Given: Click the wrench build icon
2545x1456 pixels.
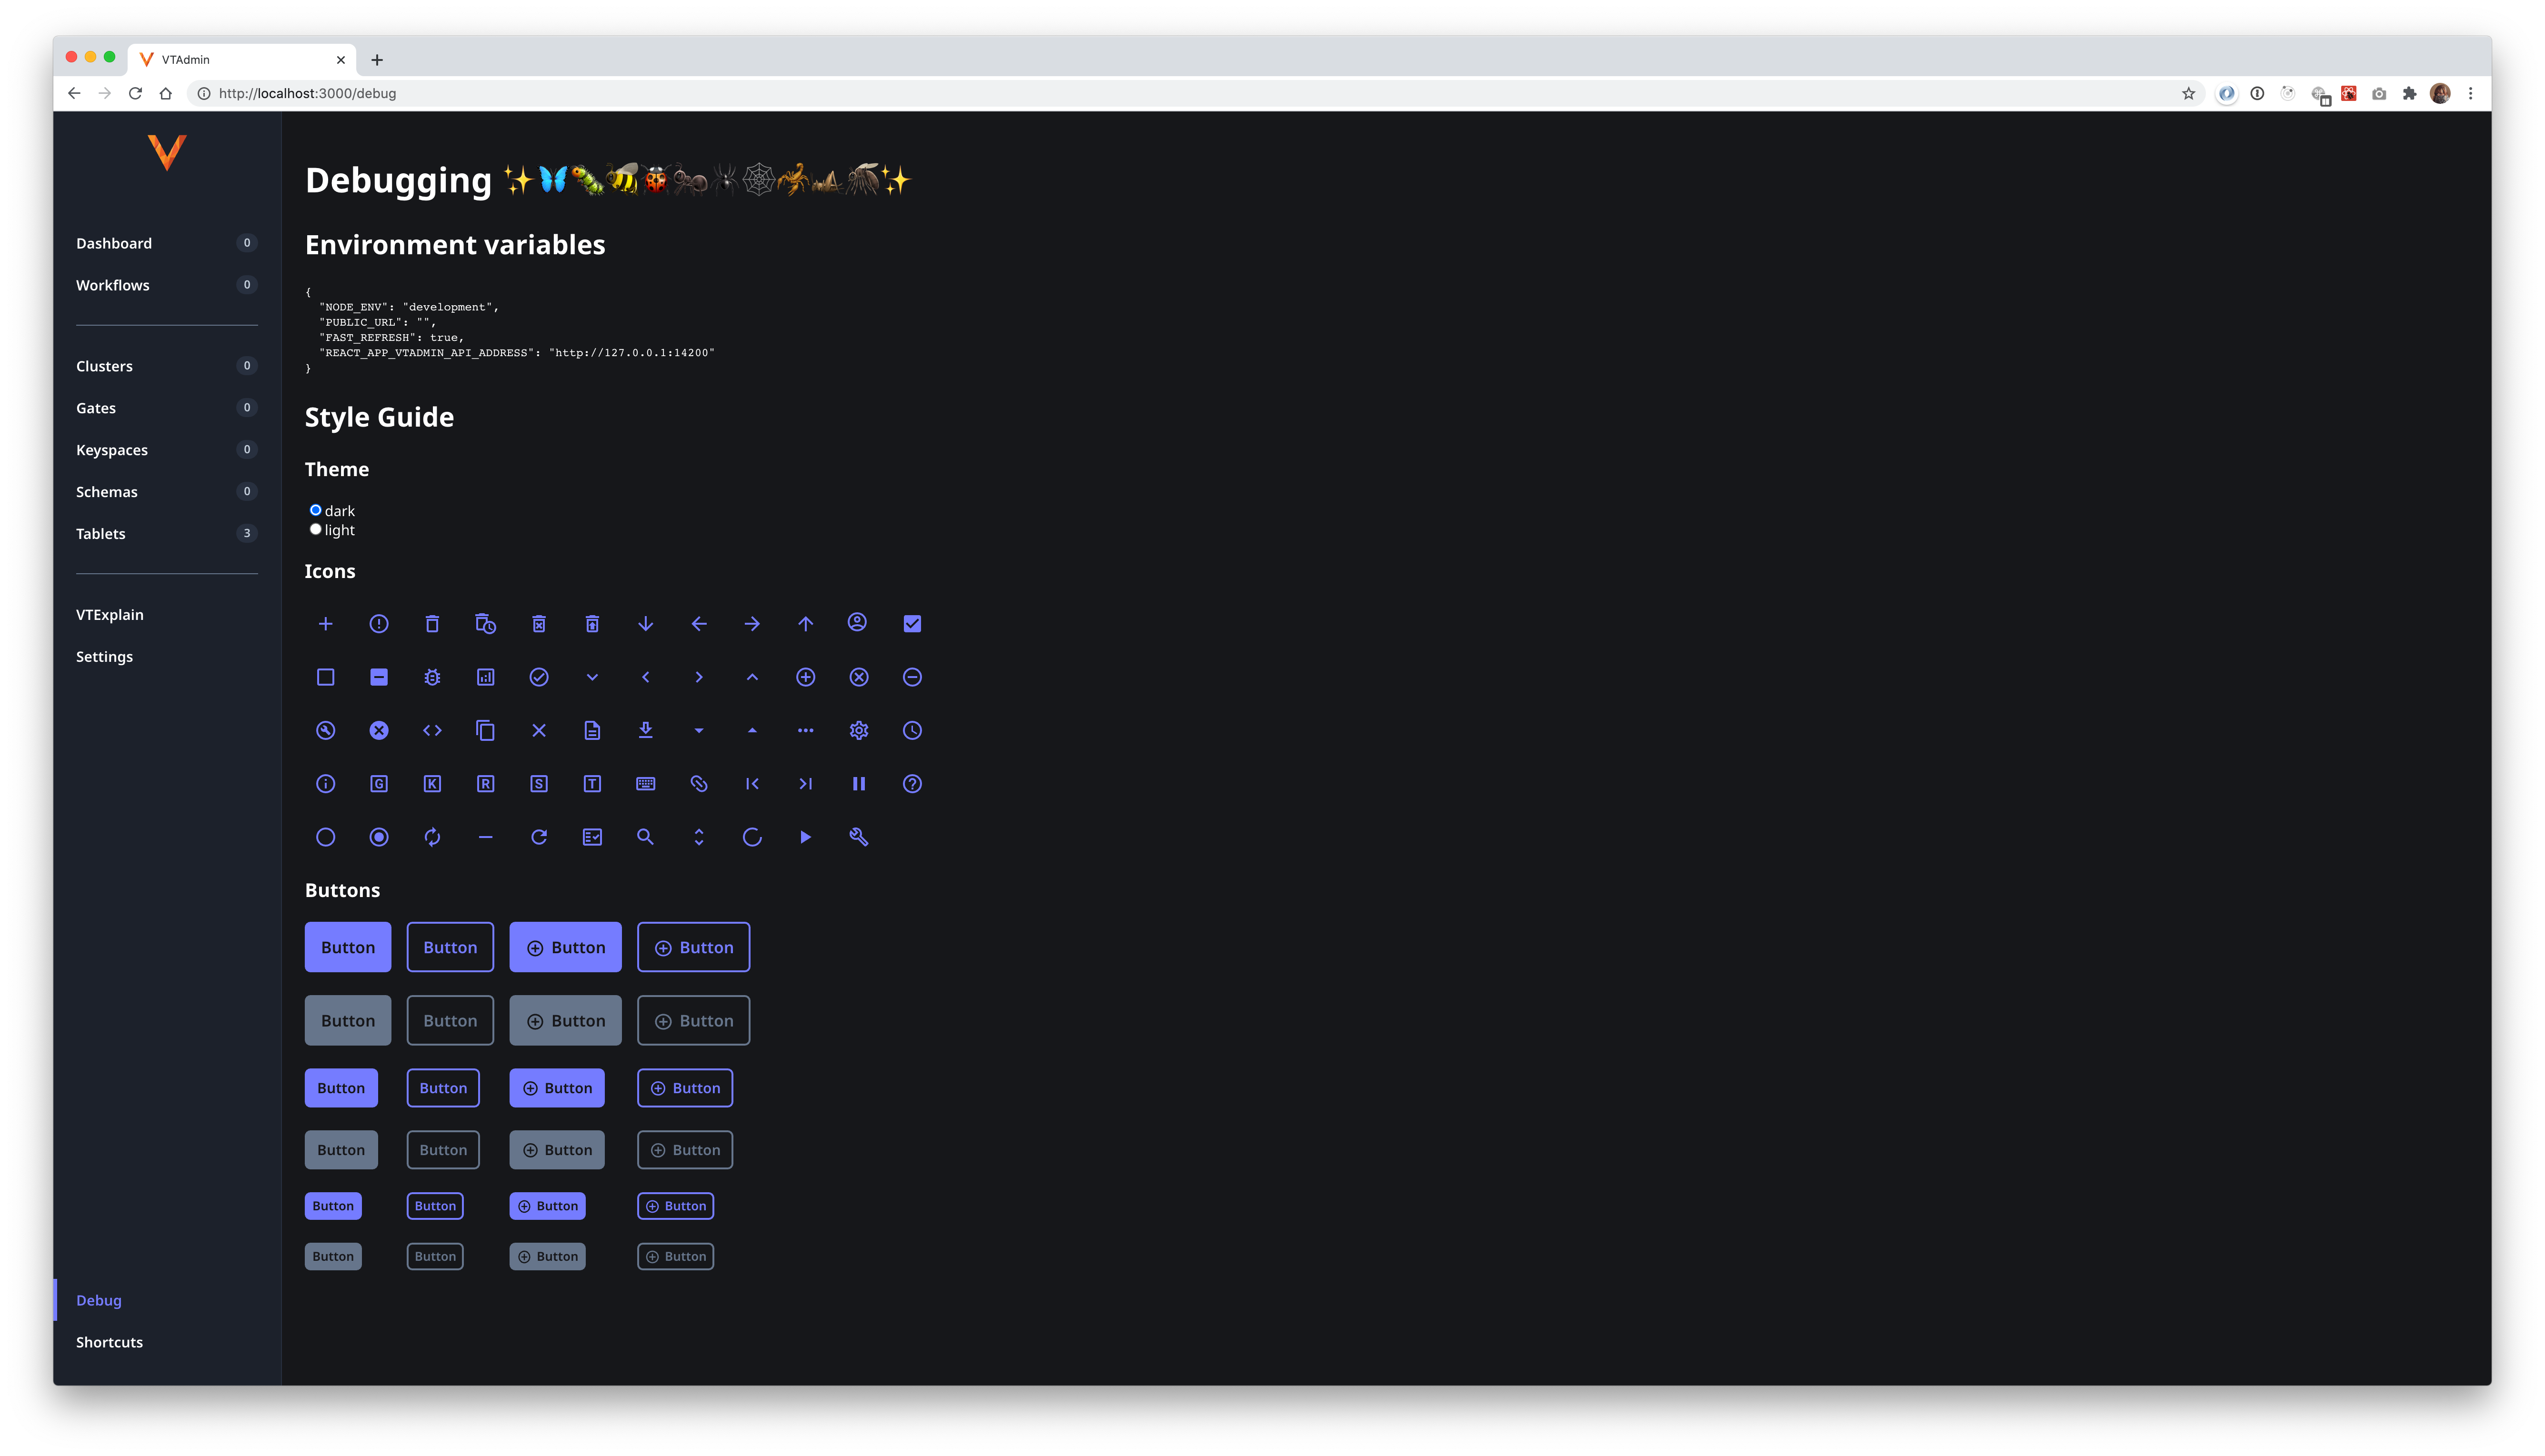Looking at the screenshot, I should click(x=858, y=837).
